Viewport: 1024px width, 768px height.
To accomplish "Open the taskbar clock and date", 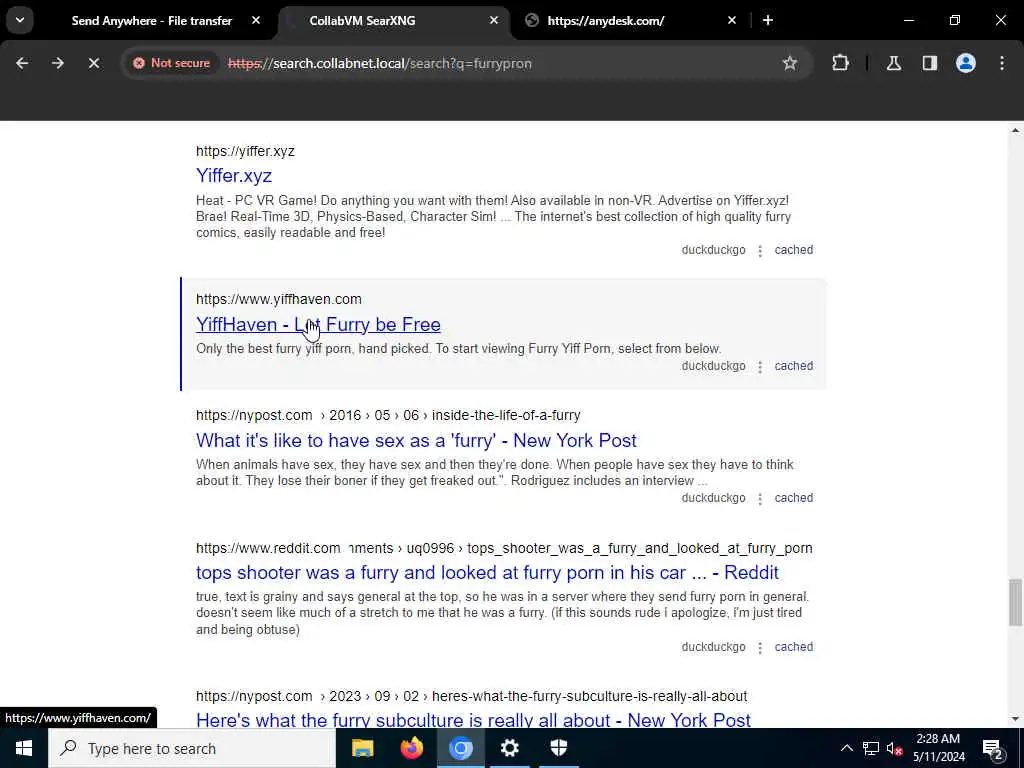I will click(x=938, y=748).
